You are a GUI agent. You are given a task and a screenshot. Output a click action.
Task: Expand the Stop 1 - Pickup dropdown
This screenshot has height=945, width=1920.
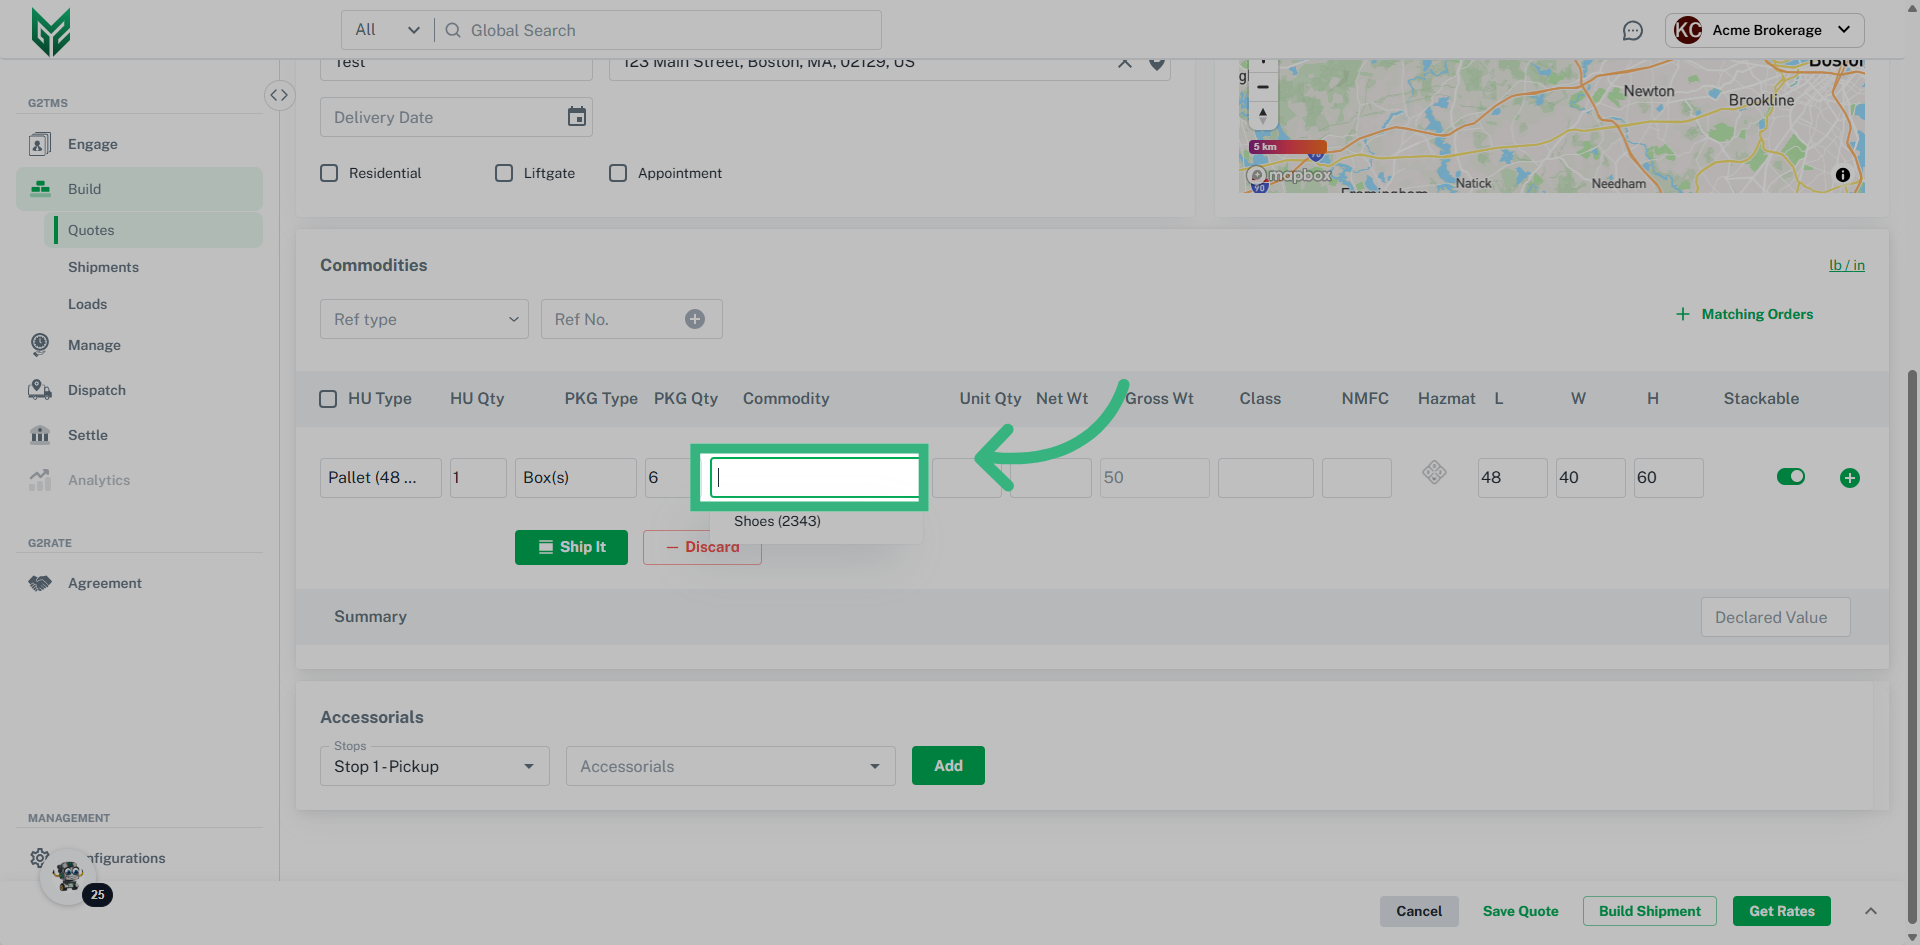click(x=434, y=766)
